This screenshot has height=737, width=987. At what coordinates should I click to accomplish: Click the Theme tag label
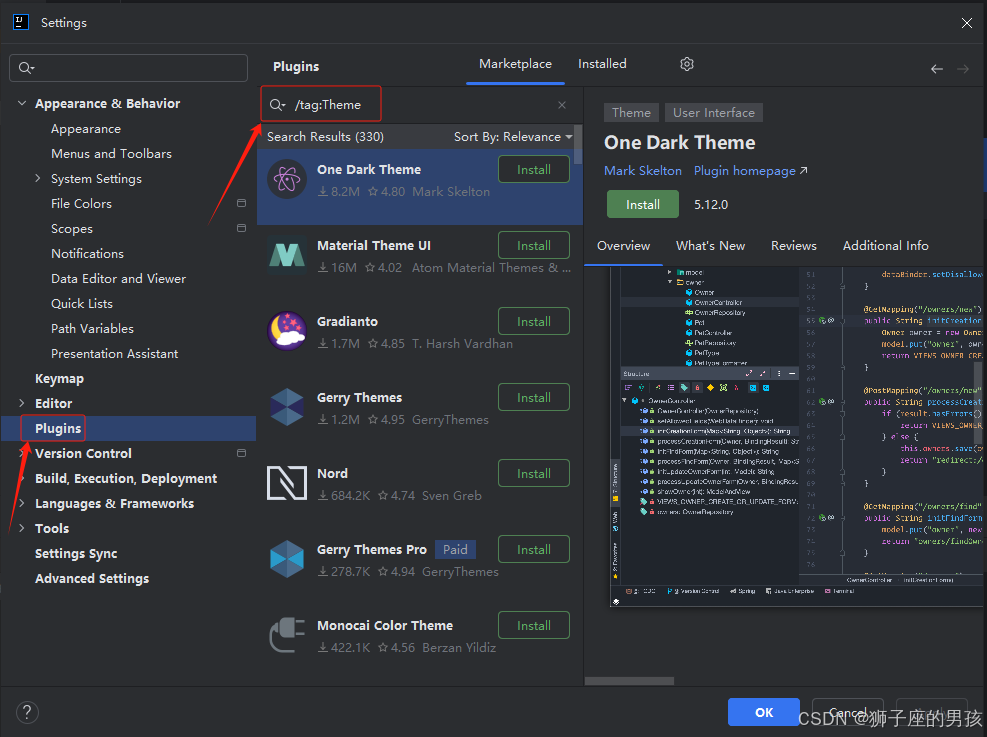(631, 113)
